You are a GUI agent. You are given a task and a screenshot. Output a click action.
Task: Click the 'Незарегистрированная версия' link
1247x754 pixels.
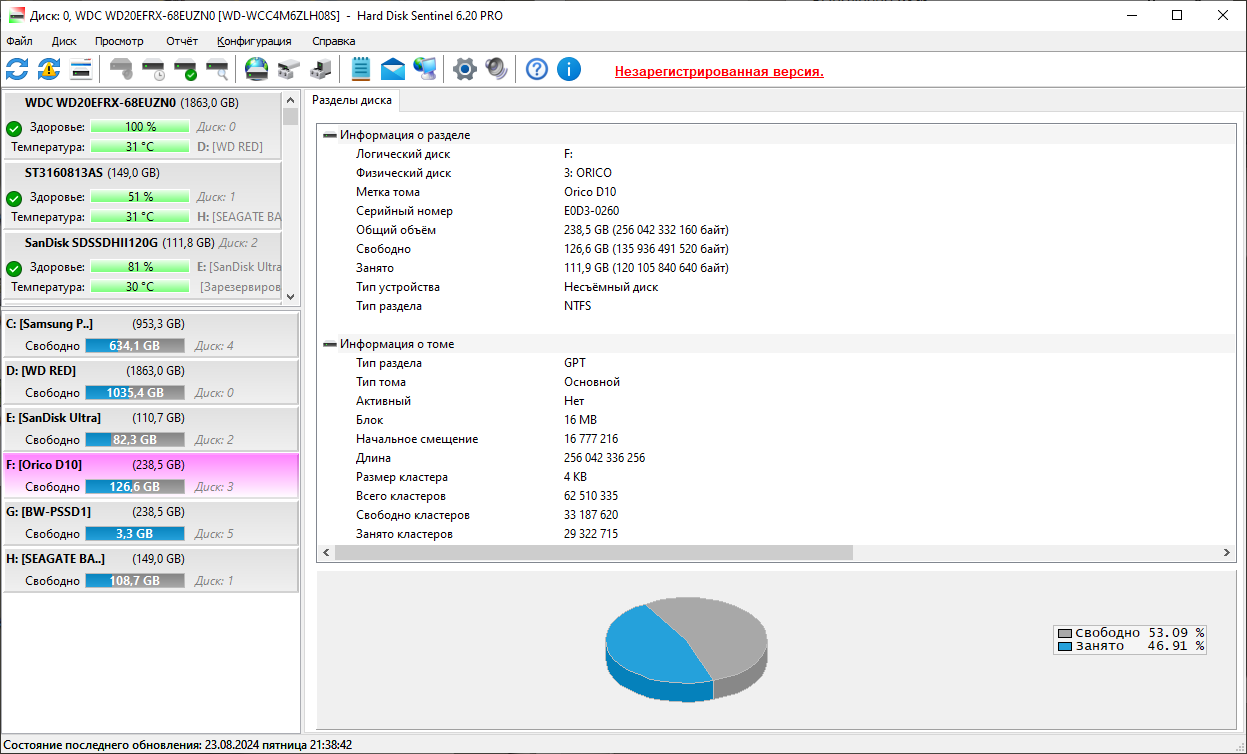coord(718,72)
